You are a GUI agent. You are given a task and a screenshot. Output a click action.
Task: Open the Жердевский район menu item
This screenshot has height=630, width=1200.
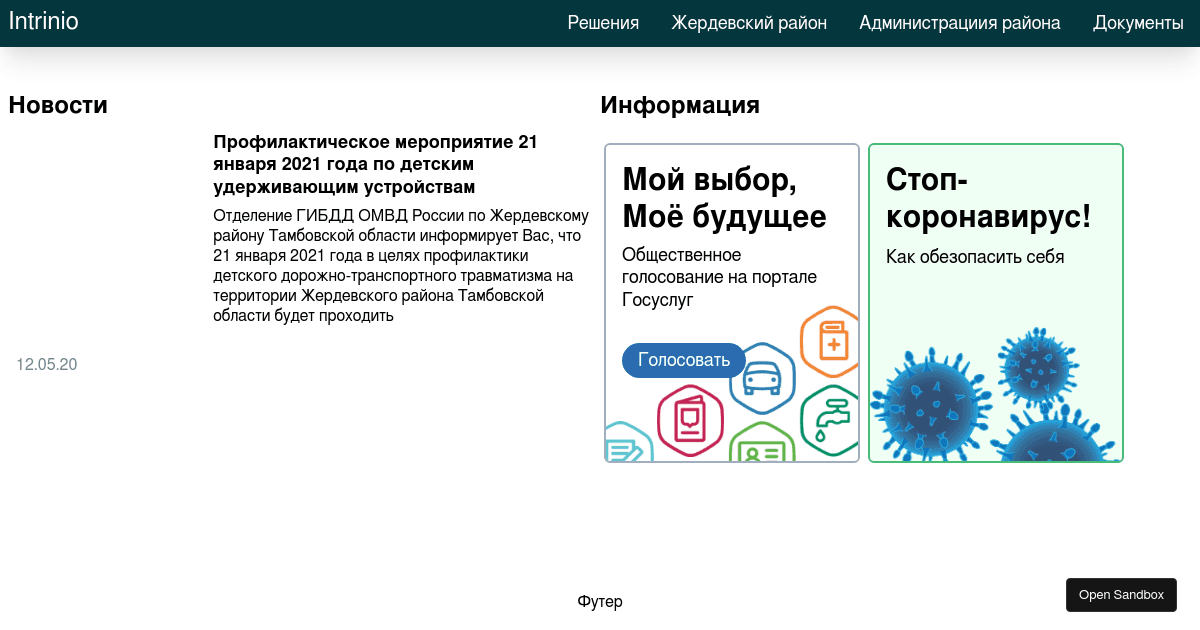[749, 23]
